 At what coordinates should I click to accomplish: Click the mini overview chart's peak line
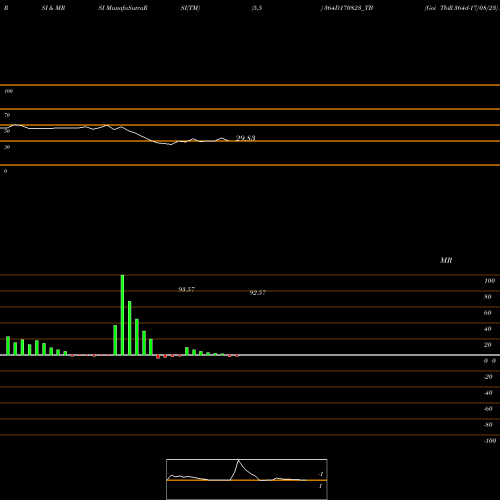coord(238,461)
